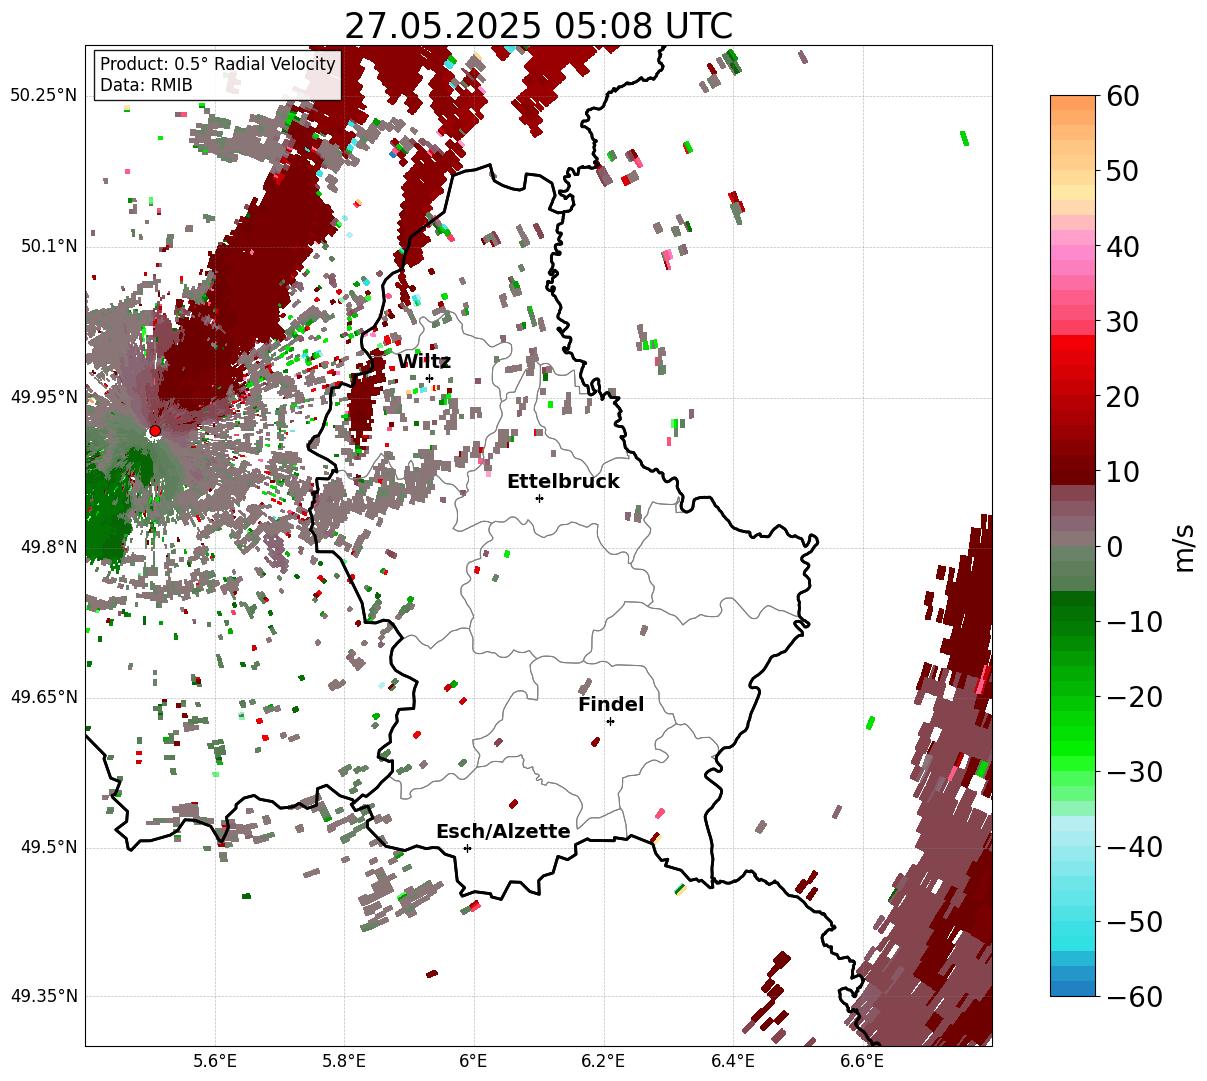The image size is (1207, 1081).
Task: Click the 6°E longitude tick label
Action: click(x=473, y=1061)
